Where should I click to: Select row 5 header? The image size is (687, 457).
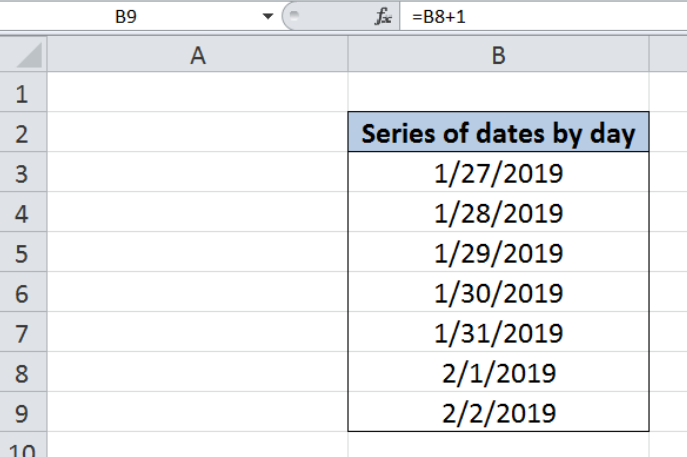click(x=23, y=252)
